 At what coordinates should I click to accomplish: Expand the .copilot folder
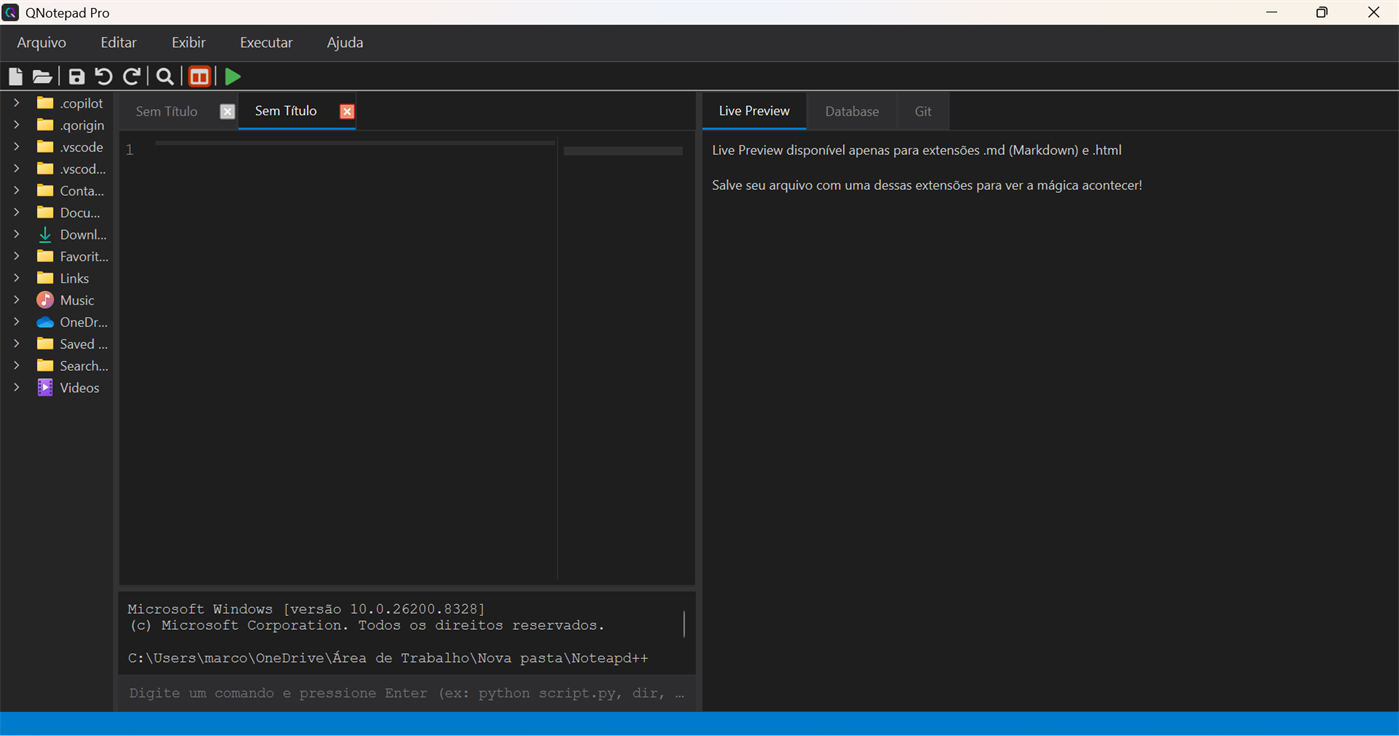click(16, 103)
